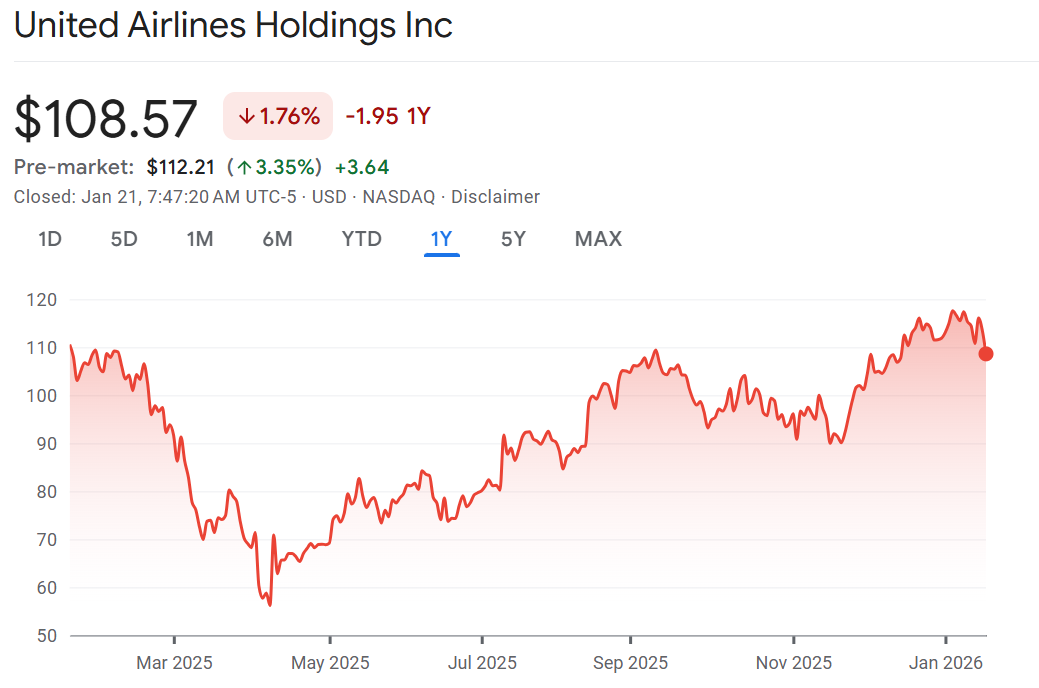Image resolution: width=1039 pixels, height=688 pixels.
Task: Open the 1M chart range
Action: coord(200,239)
